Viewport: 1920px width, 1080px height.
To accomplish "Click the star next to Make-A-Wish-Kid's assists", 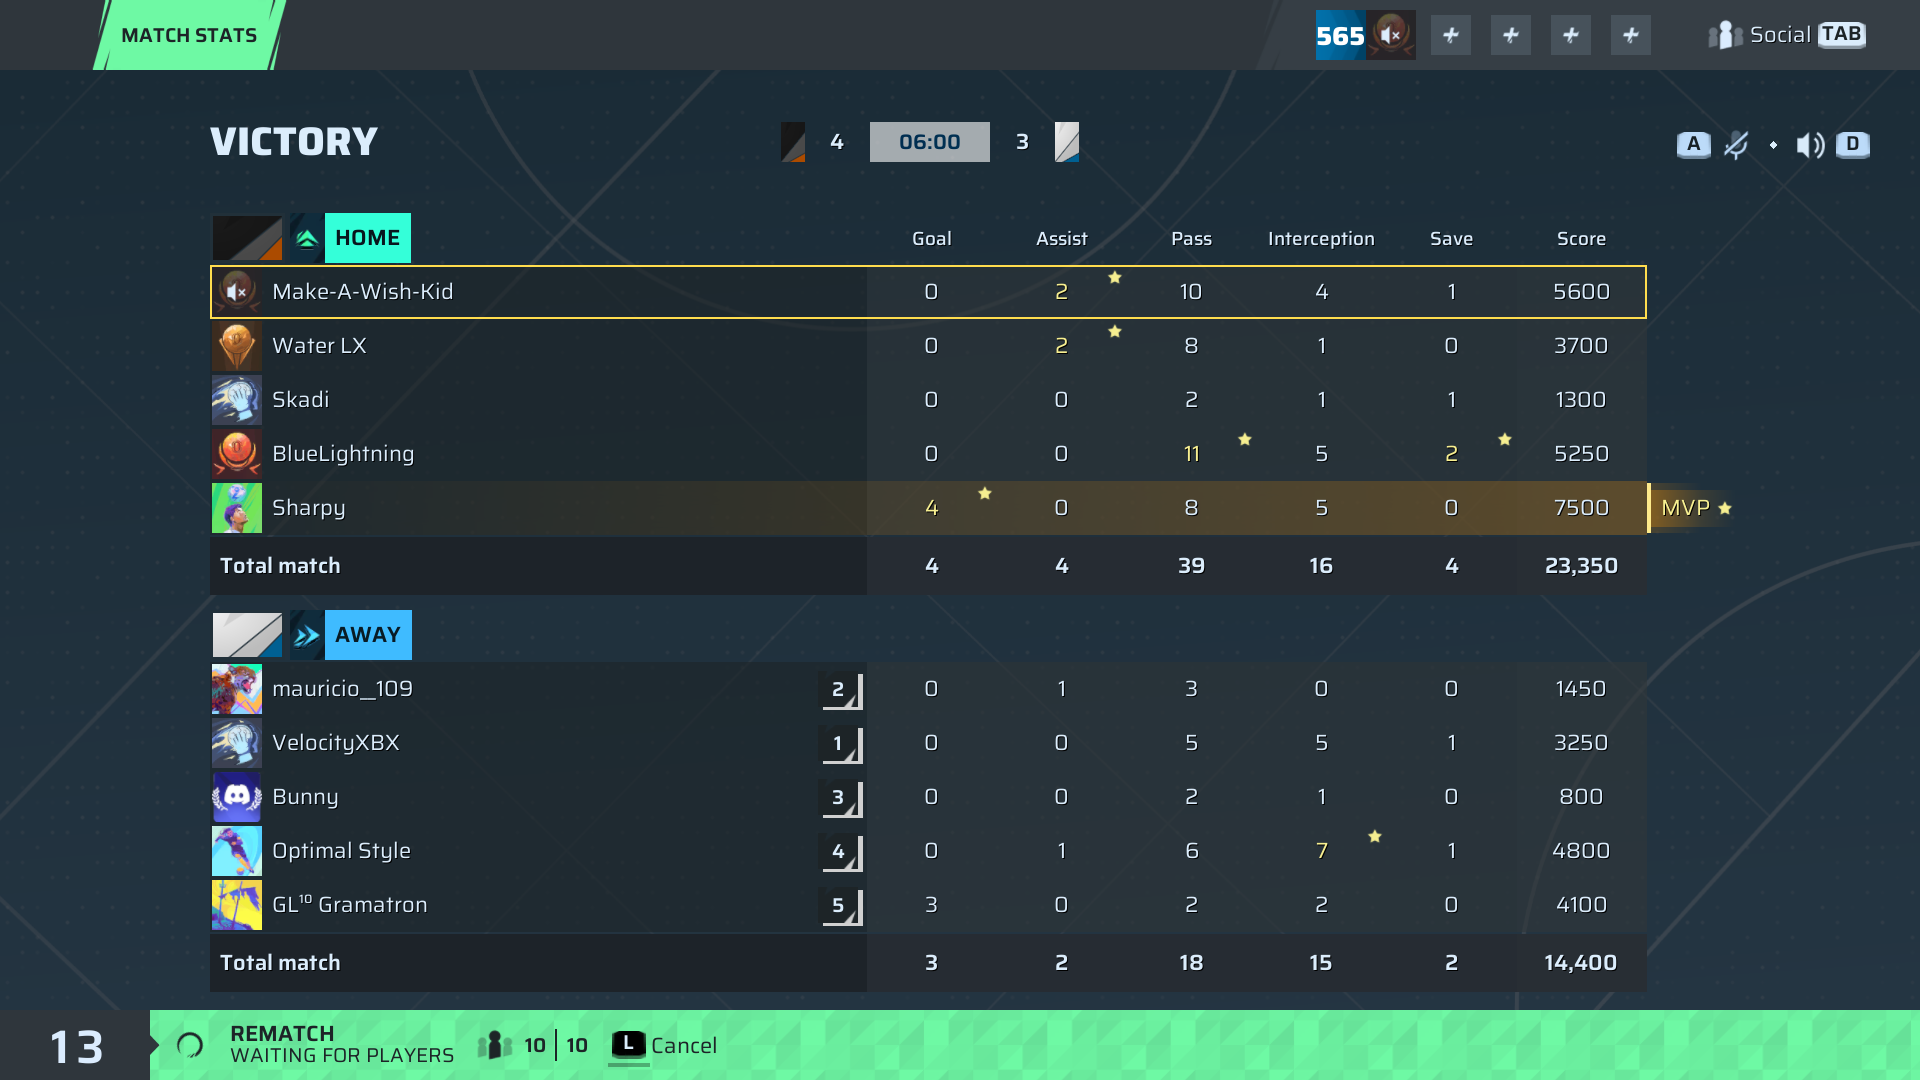I will pyautogui.click(x=1115, y=277).
